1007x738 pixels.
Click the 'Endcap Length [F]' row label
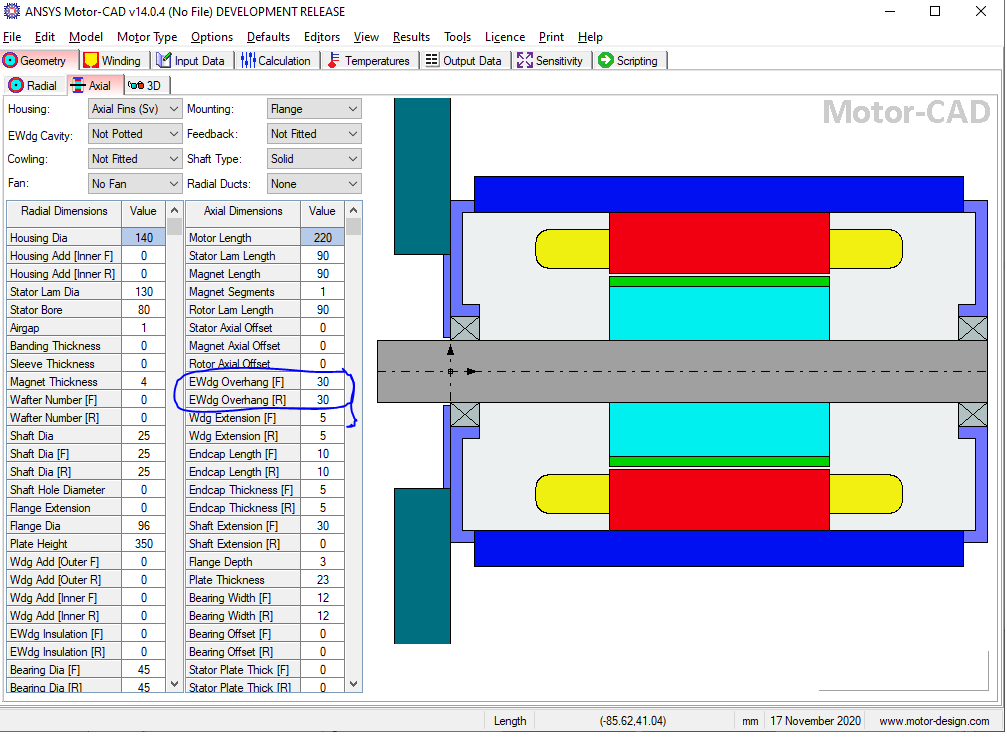(233, 453)
